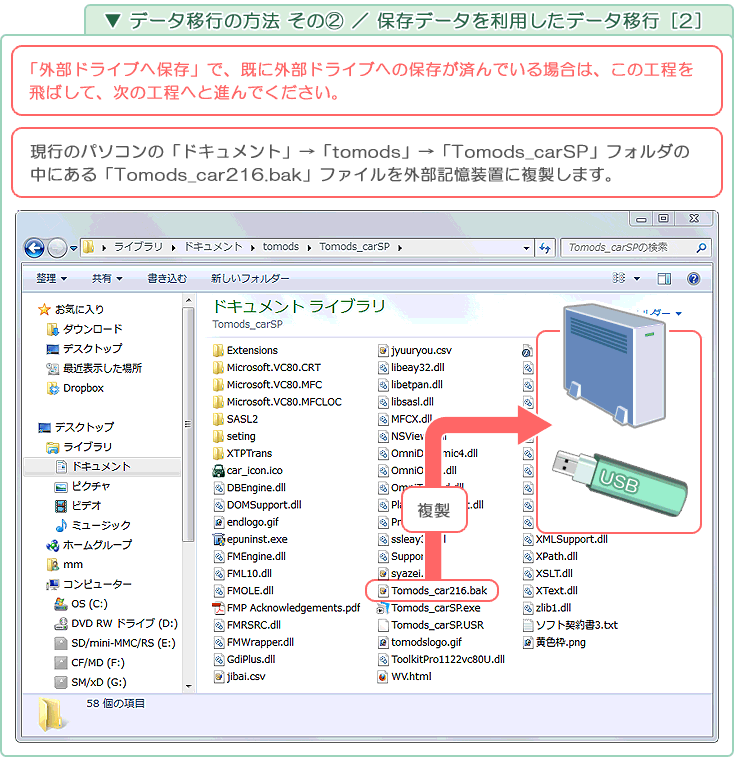Select ライブラリ in the address breadcrumb
Screen dimensions: 735x760
139,247
